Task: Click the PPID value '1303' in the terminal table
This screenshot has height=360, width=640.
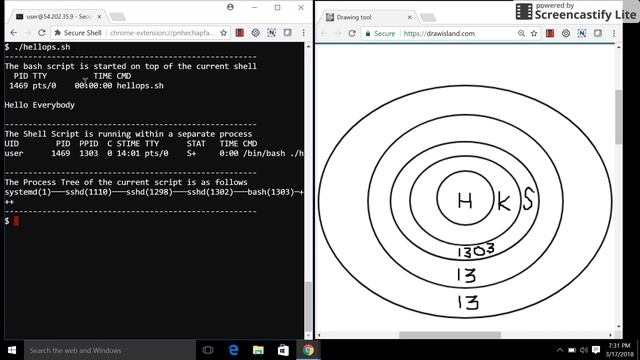Action: (89, 153)
